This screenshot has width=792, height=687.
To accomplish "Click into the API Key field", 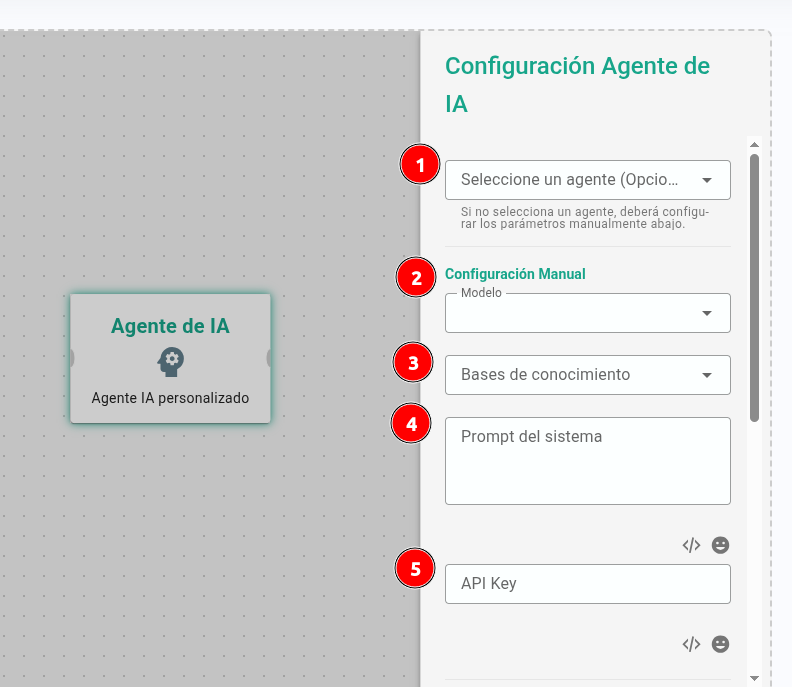I will [x=587, y=584].
